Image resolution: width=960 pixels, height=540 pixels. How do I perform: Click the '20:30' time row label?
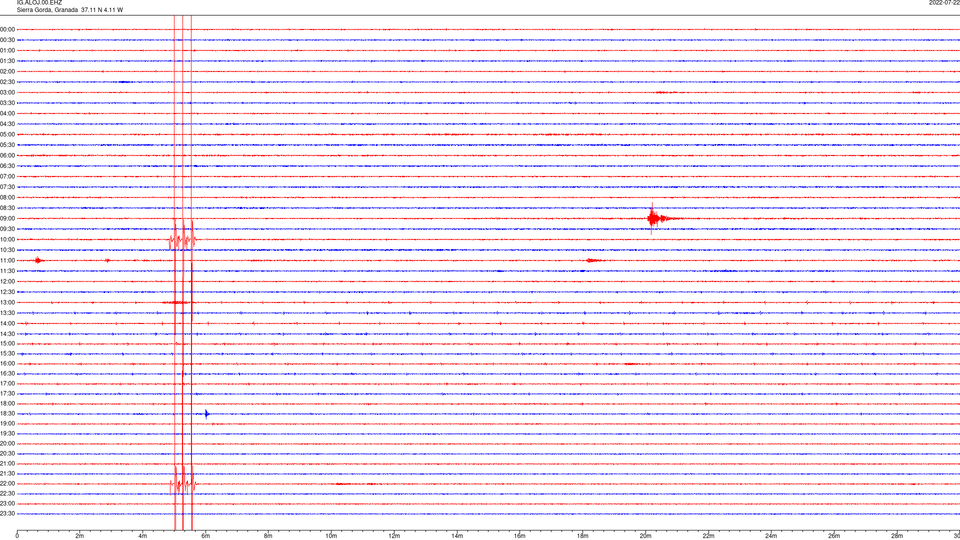coord(7,454)
